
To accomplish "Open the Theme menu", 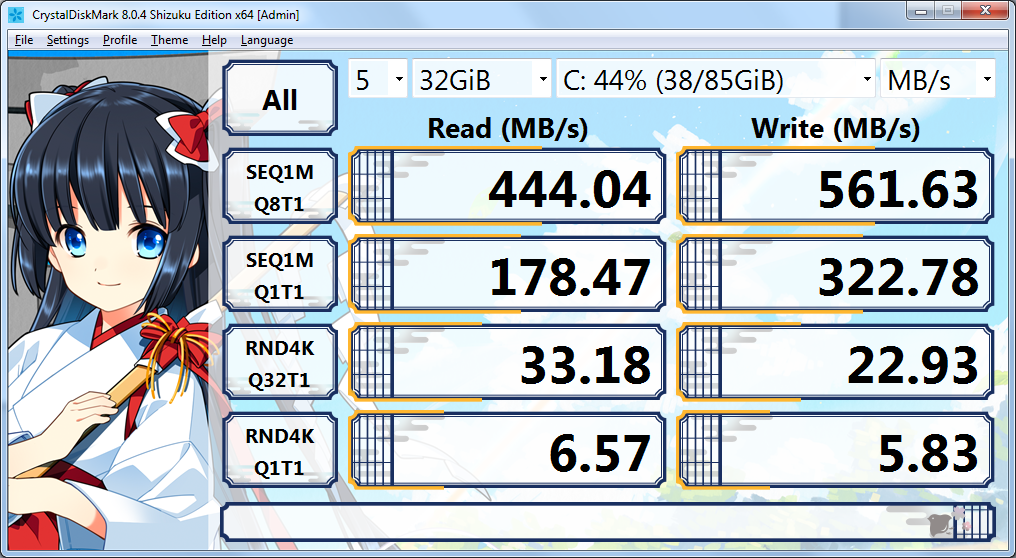I will pyautogui.click(x=170, y=40).
